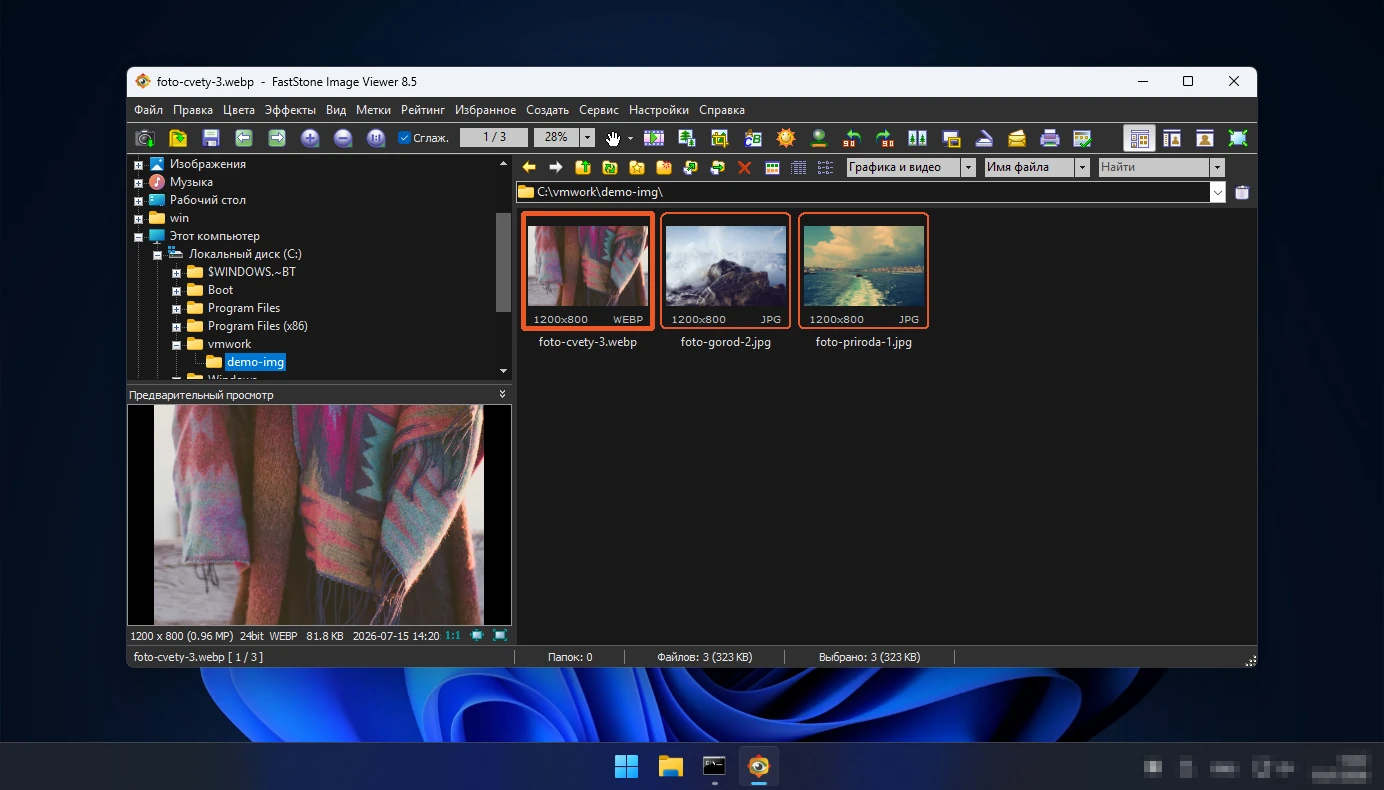This screenshot has height=790, width=1384.
Task: Open the Crop Board tool
Action: click(x=720, y=138)
